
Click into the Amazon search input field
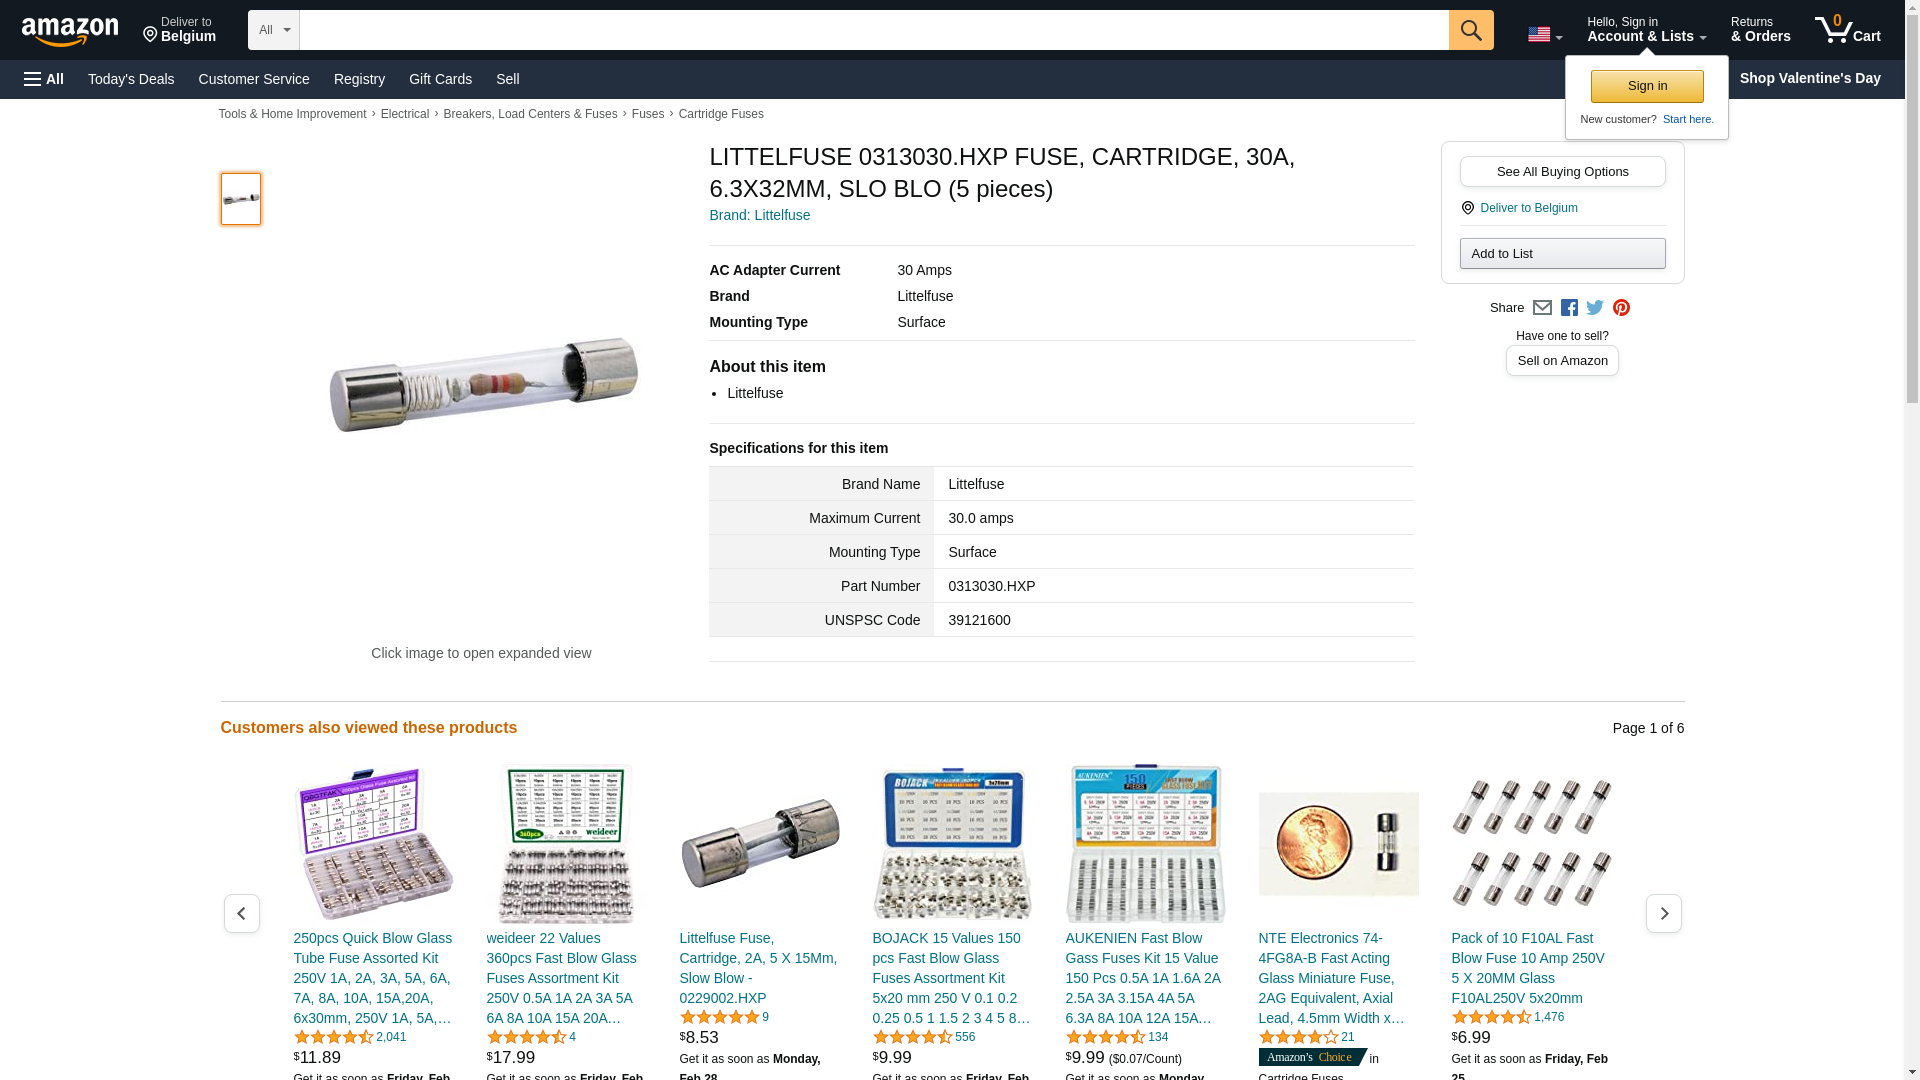(x=873, y=30)
